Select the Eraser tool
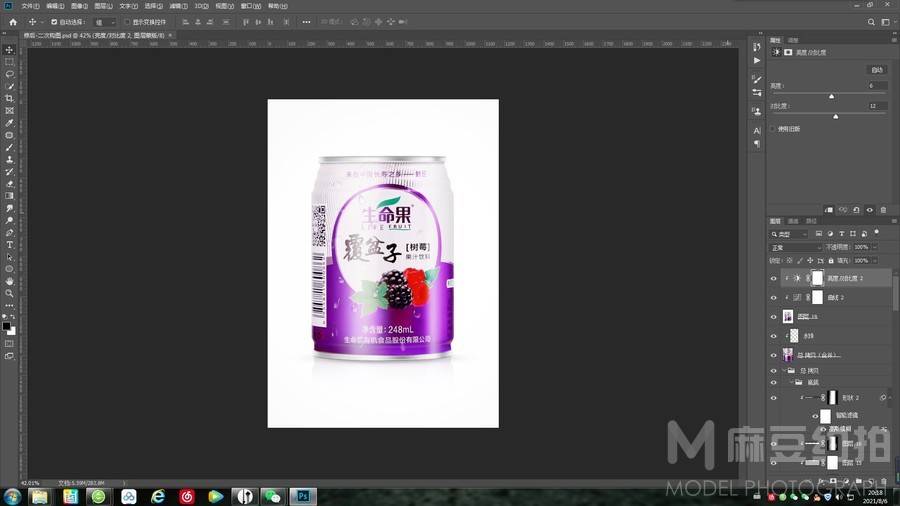 click(x=9, y=184)
